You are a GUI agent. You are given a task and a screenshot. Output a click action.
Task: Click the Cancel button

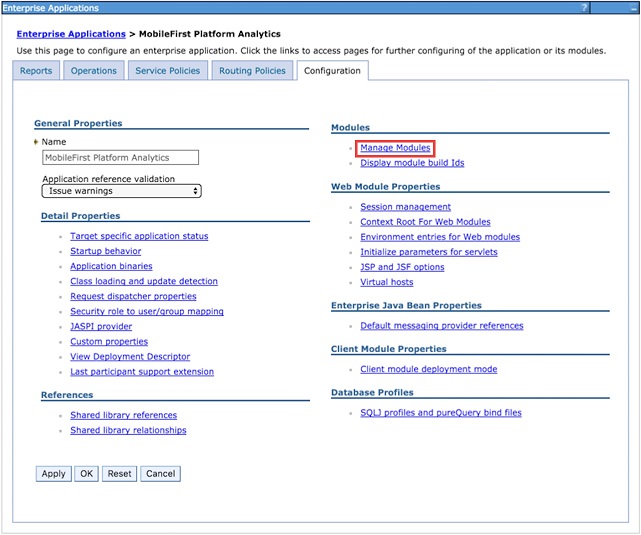click(161, 474)
